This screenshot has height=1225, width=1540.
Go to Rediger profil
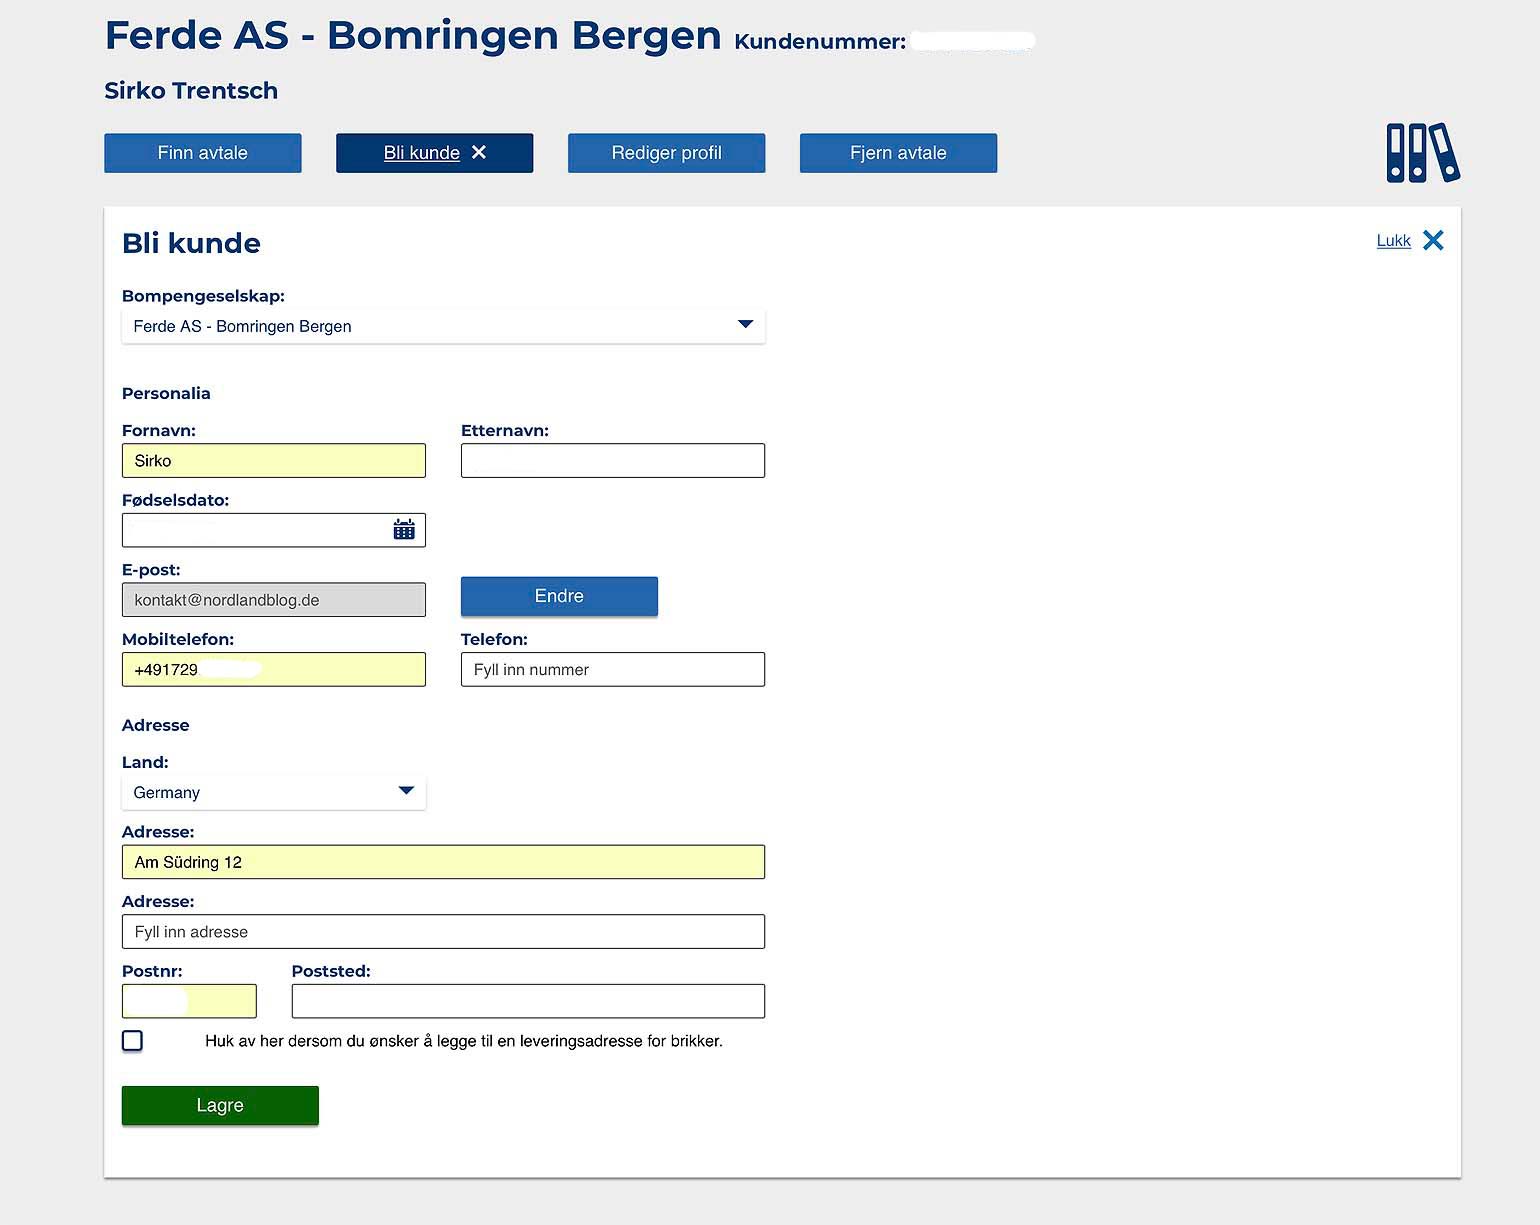click(667, 153)
